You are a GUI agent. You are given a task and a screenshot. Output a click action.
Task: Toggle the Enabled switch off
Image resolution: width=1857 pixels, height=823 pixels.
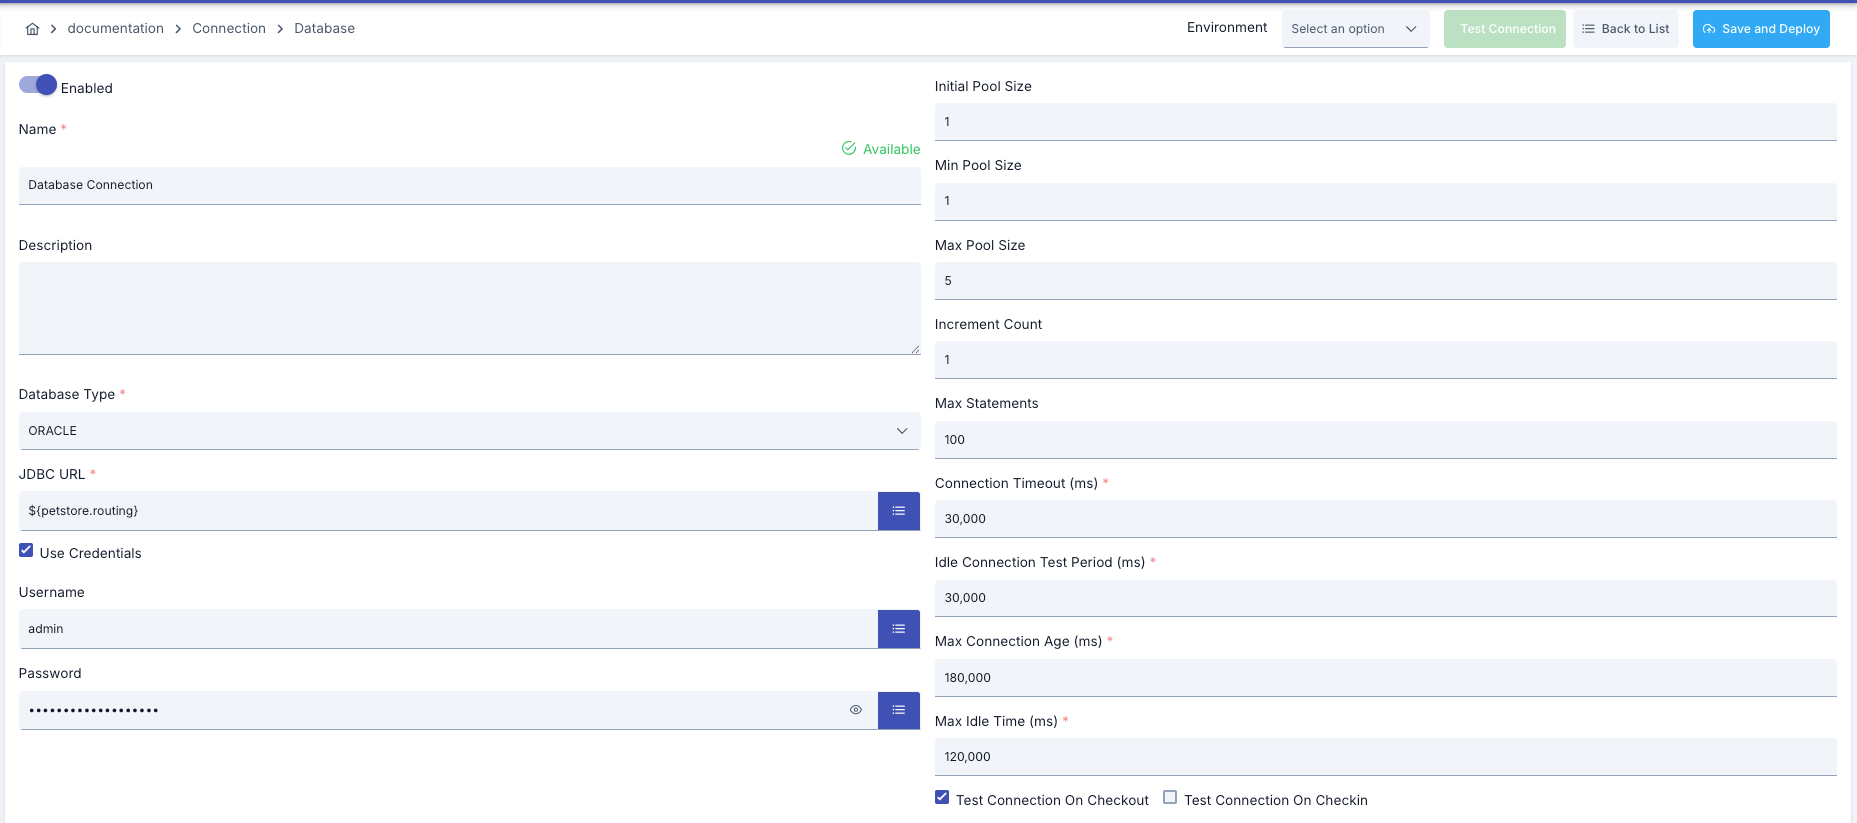point(38,86)
